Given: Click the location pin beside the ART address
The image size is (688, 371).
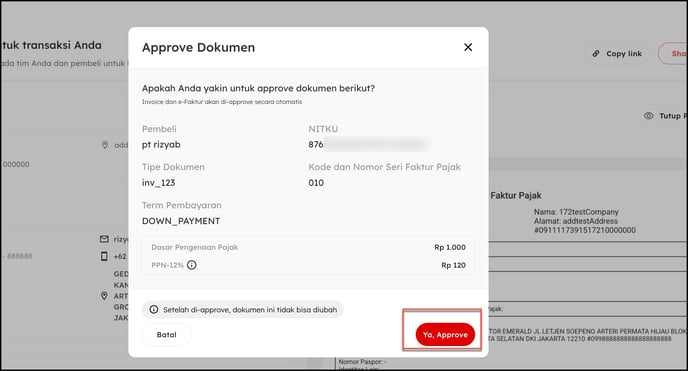Looking at the screenshot, I should pyautogui.click(x=104, y=296).
